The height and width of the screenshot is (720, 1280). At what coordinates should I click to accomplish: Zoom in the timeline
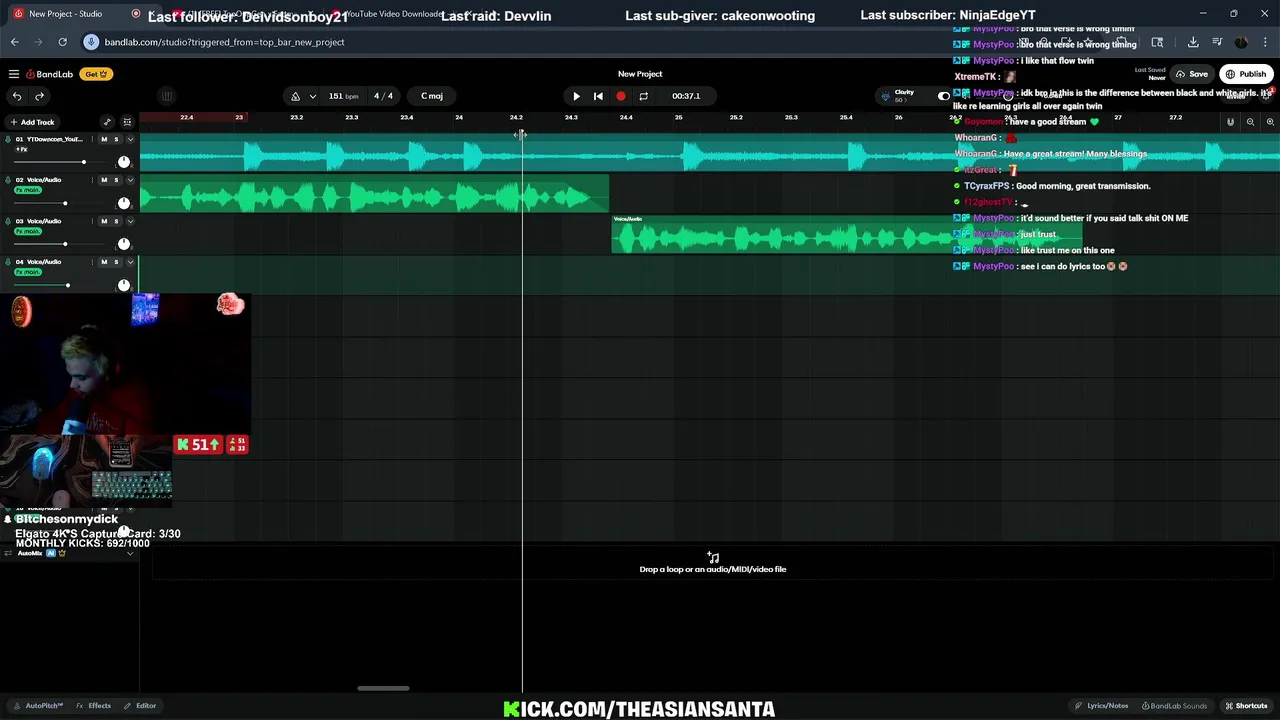coord(1270,122)
